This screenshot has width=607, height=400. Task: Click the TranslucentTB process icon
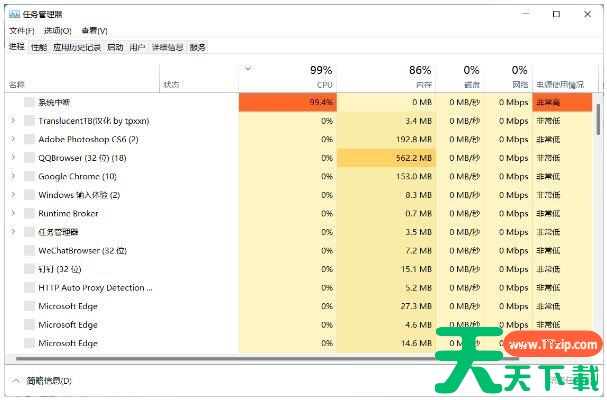(29, 121)
